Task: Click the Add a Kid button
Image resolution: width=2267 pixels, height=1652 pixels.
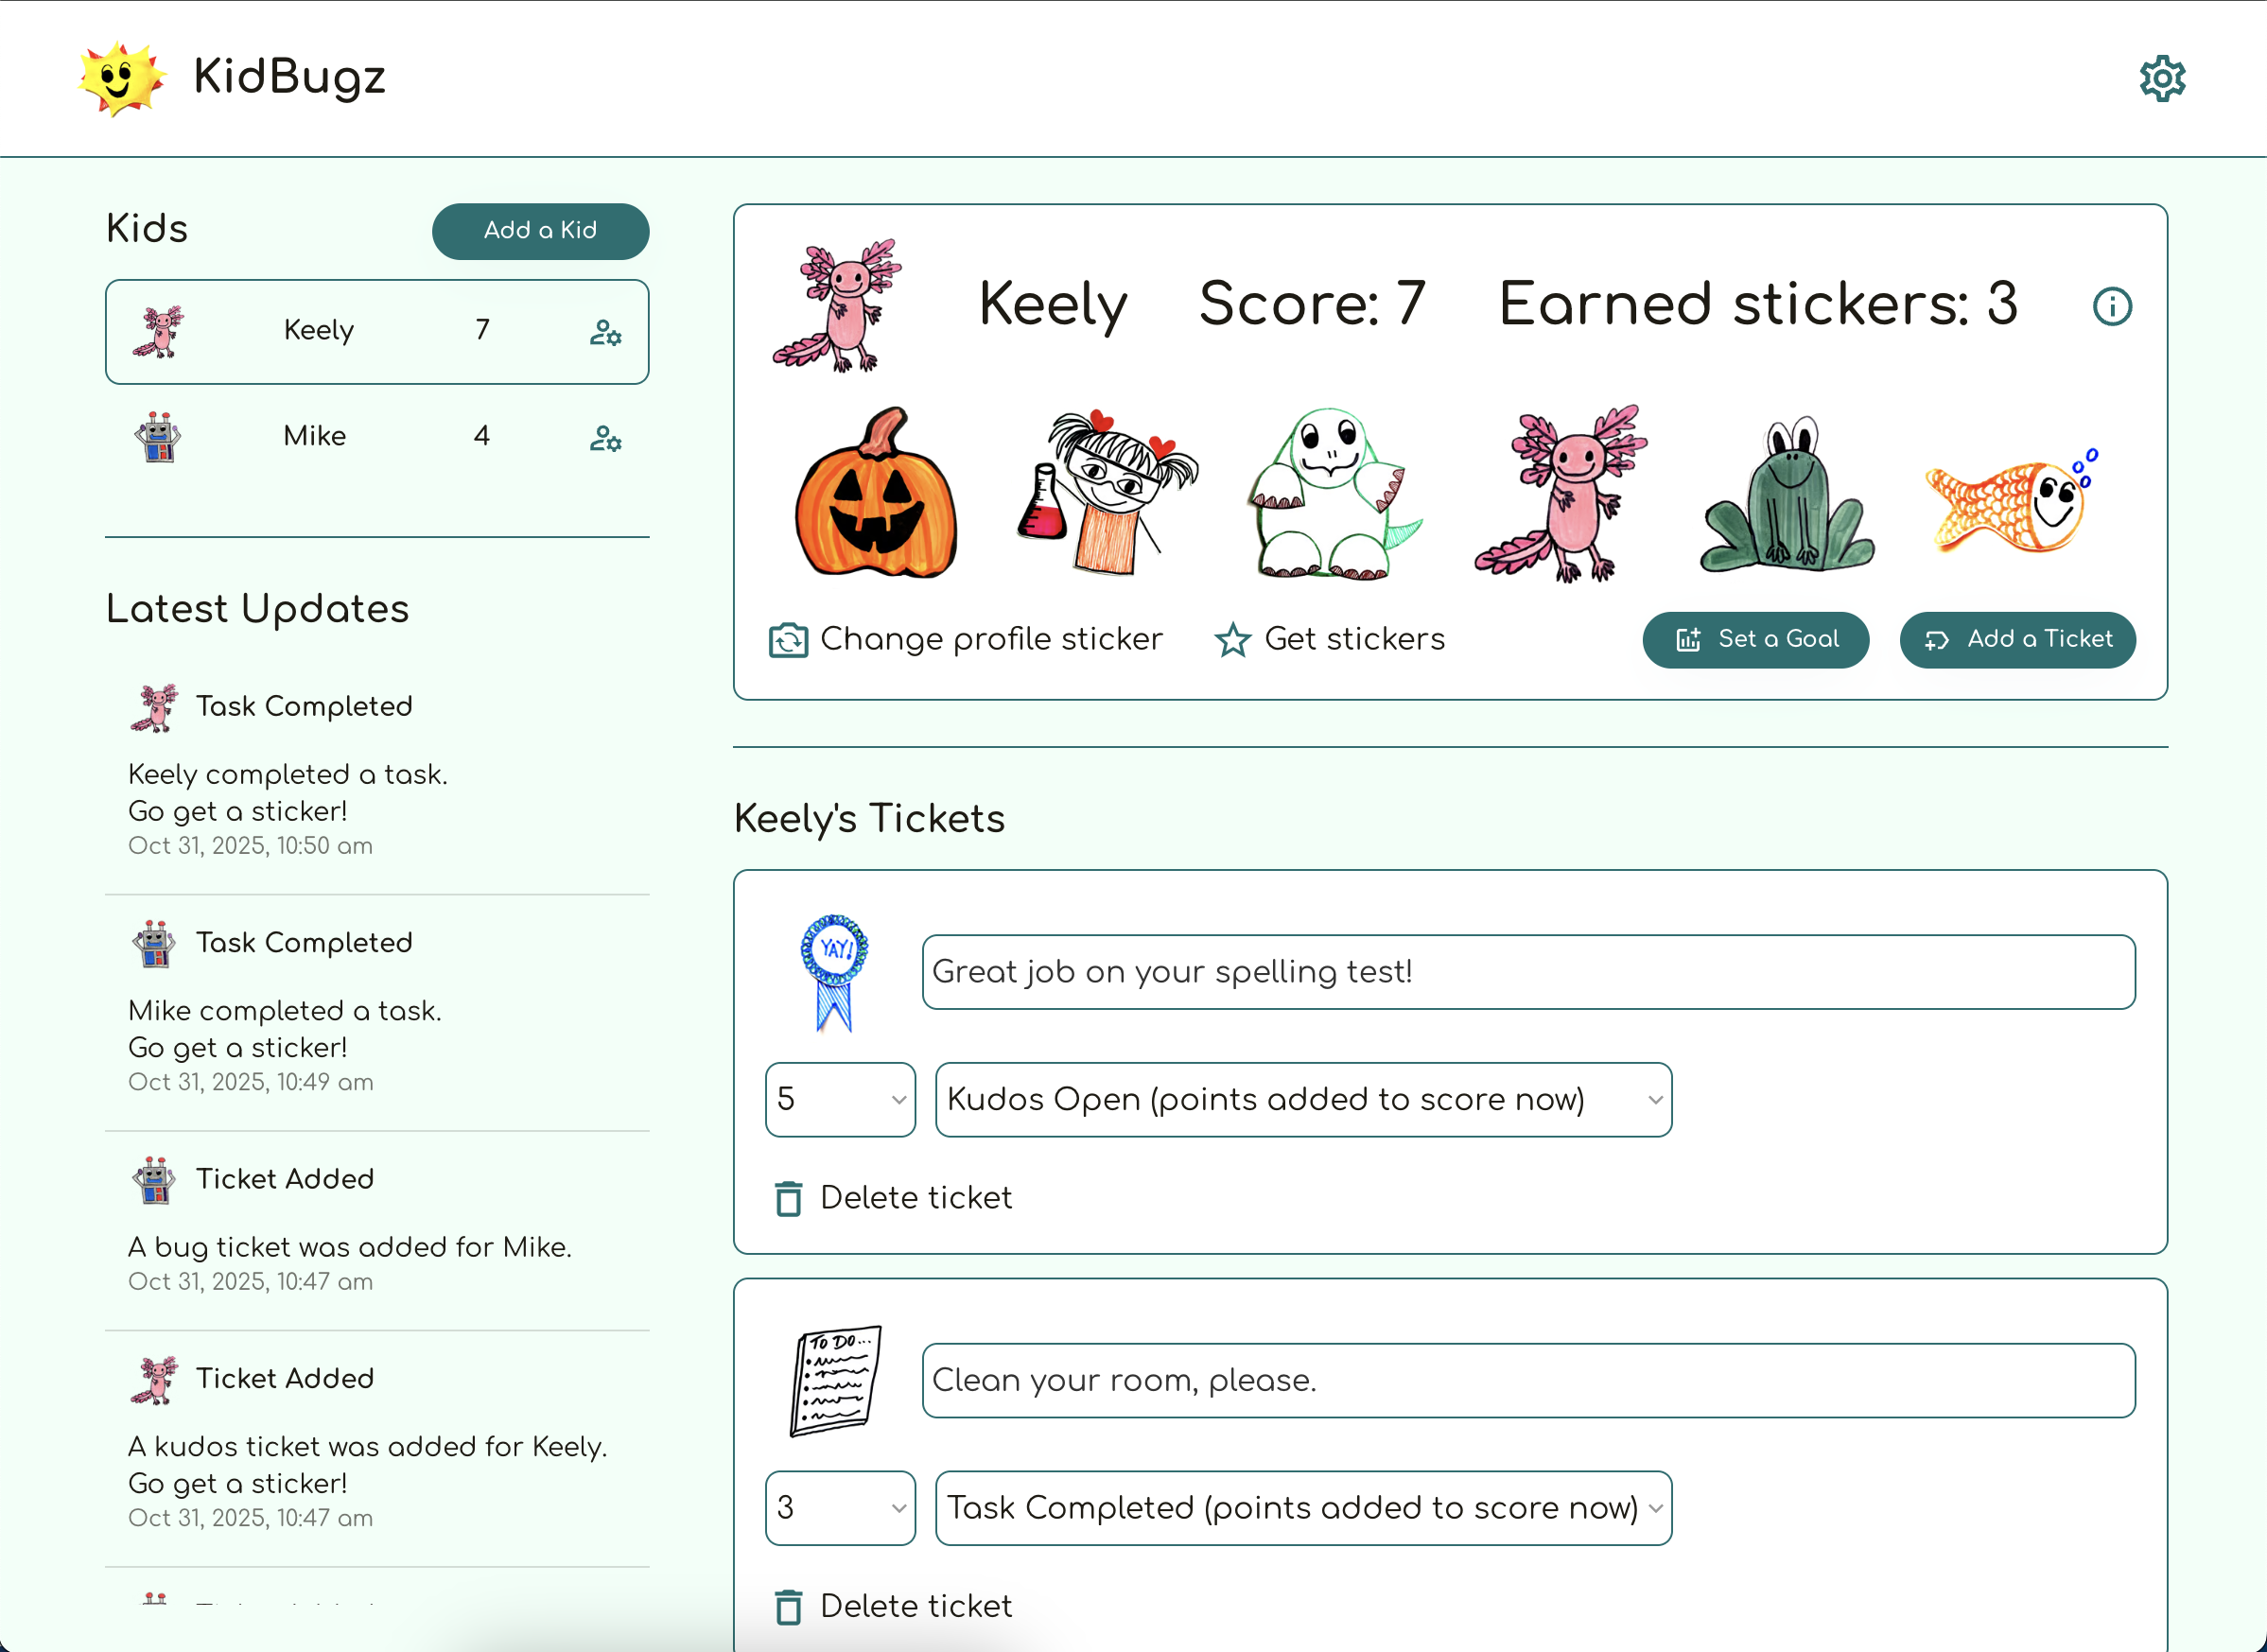Action: click(x=540, y=231)
